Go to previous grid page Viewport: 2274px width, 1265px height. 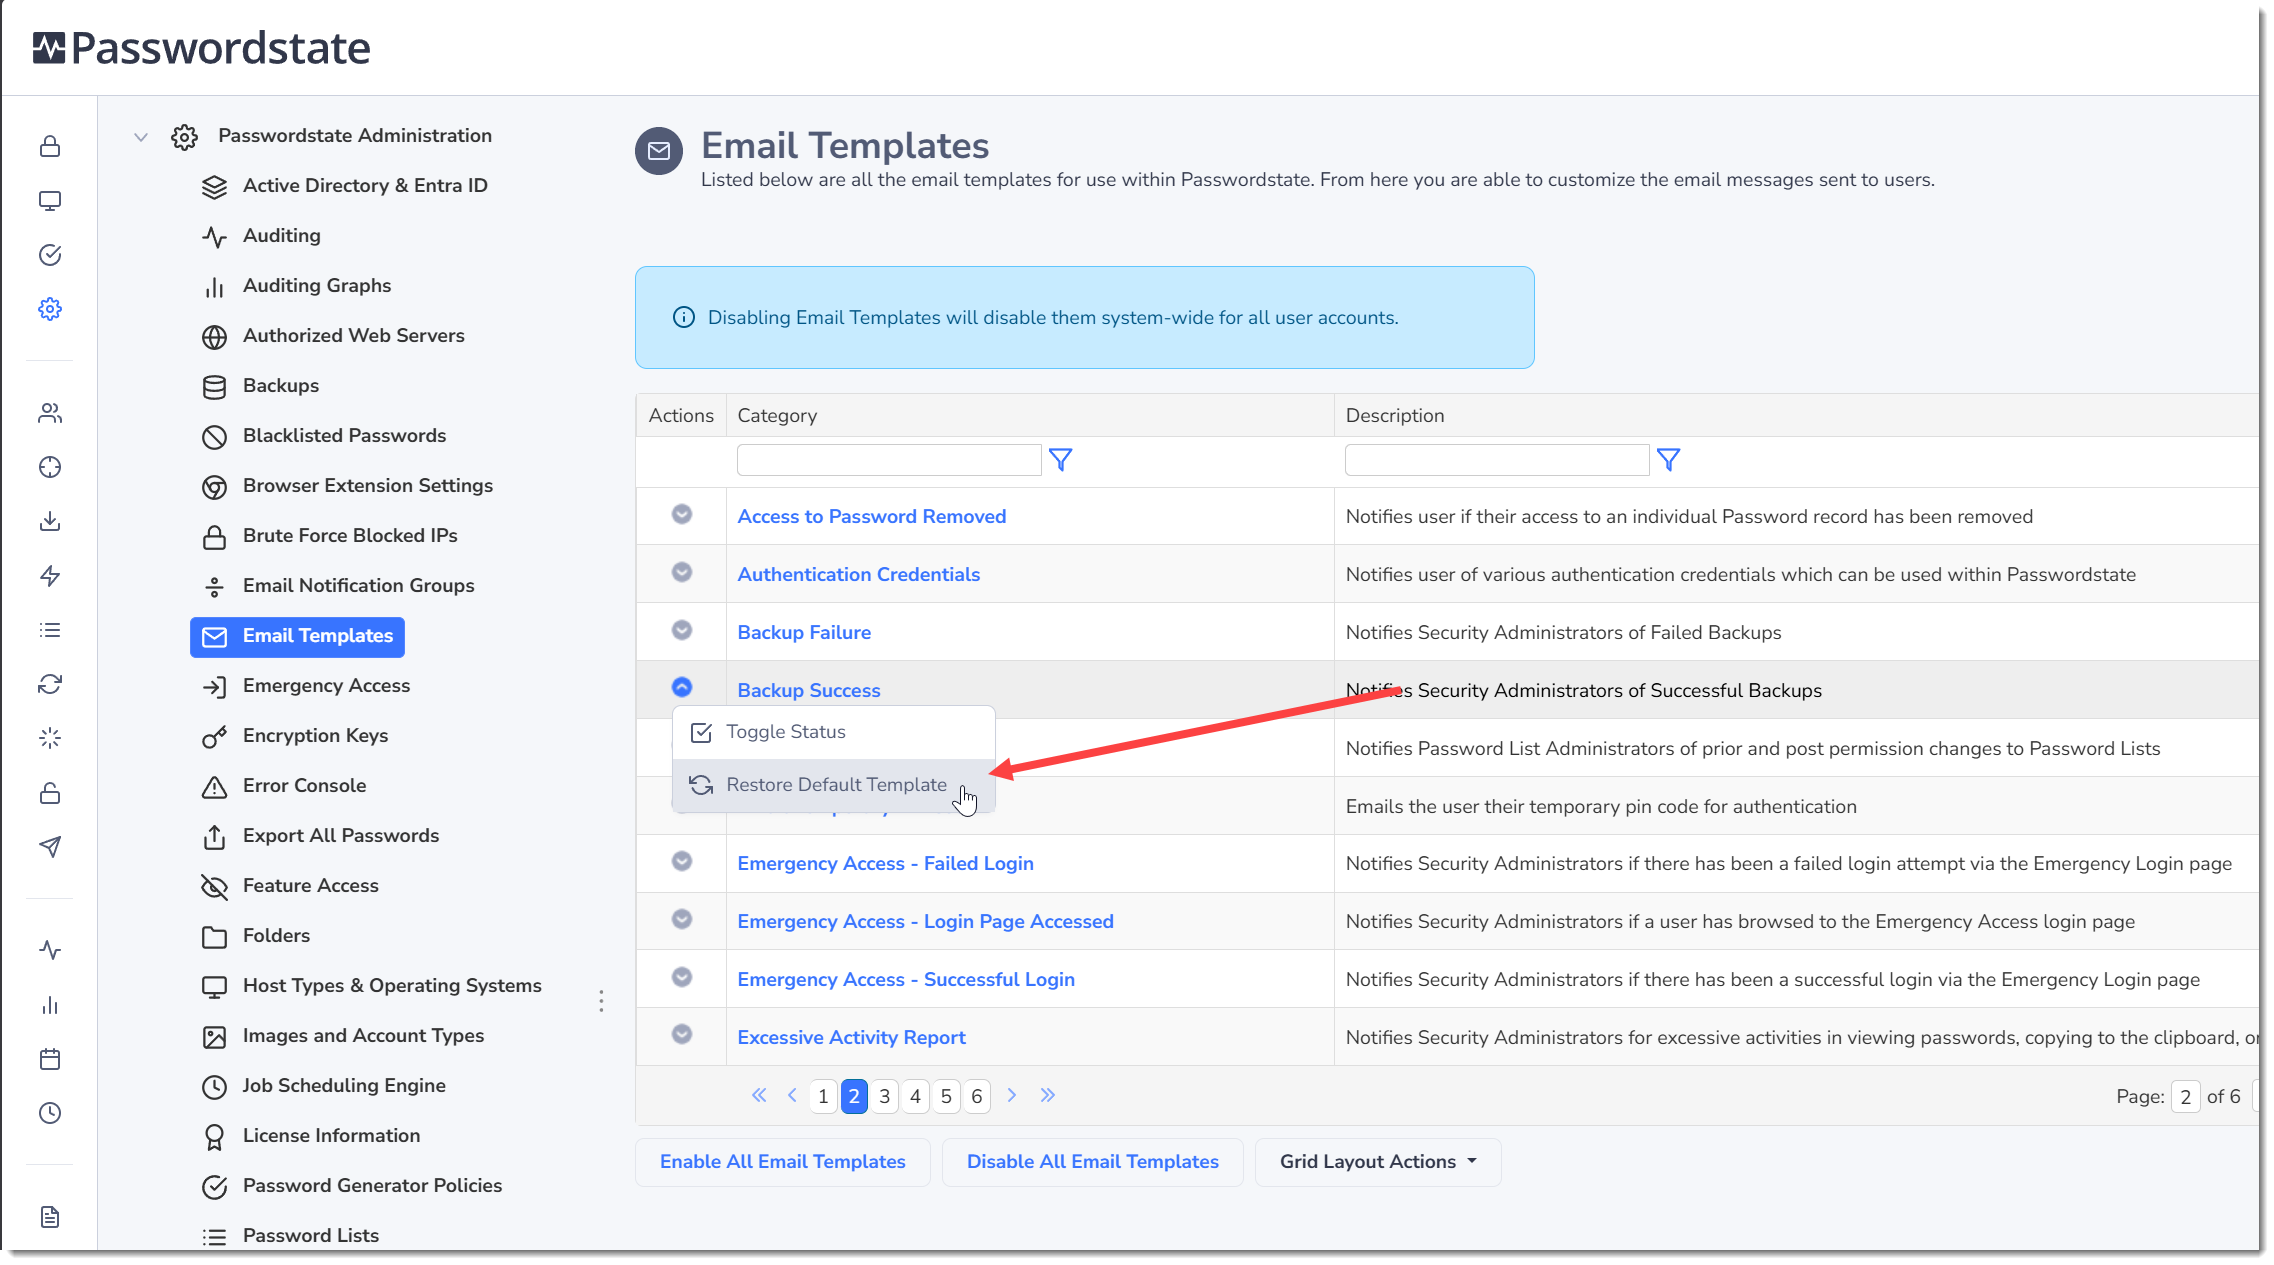(792, 1095)
